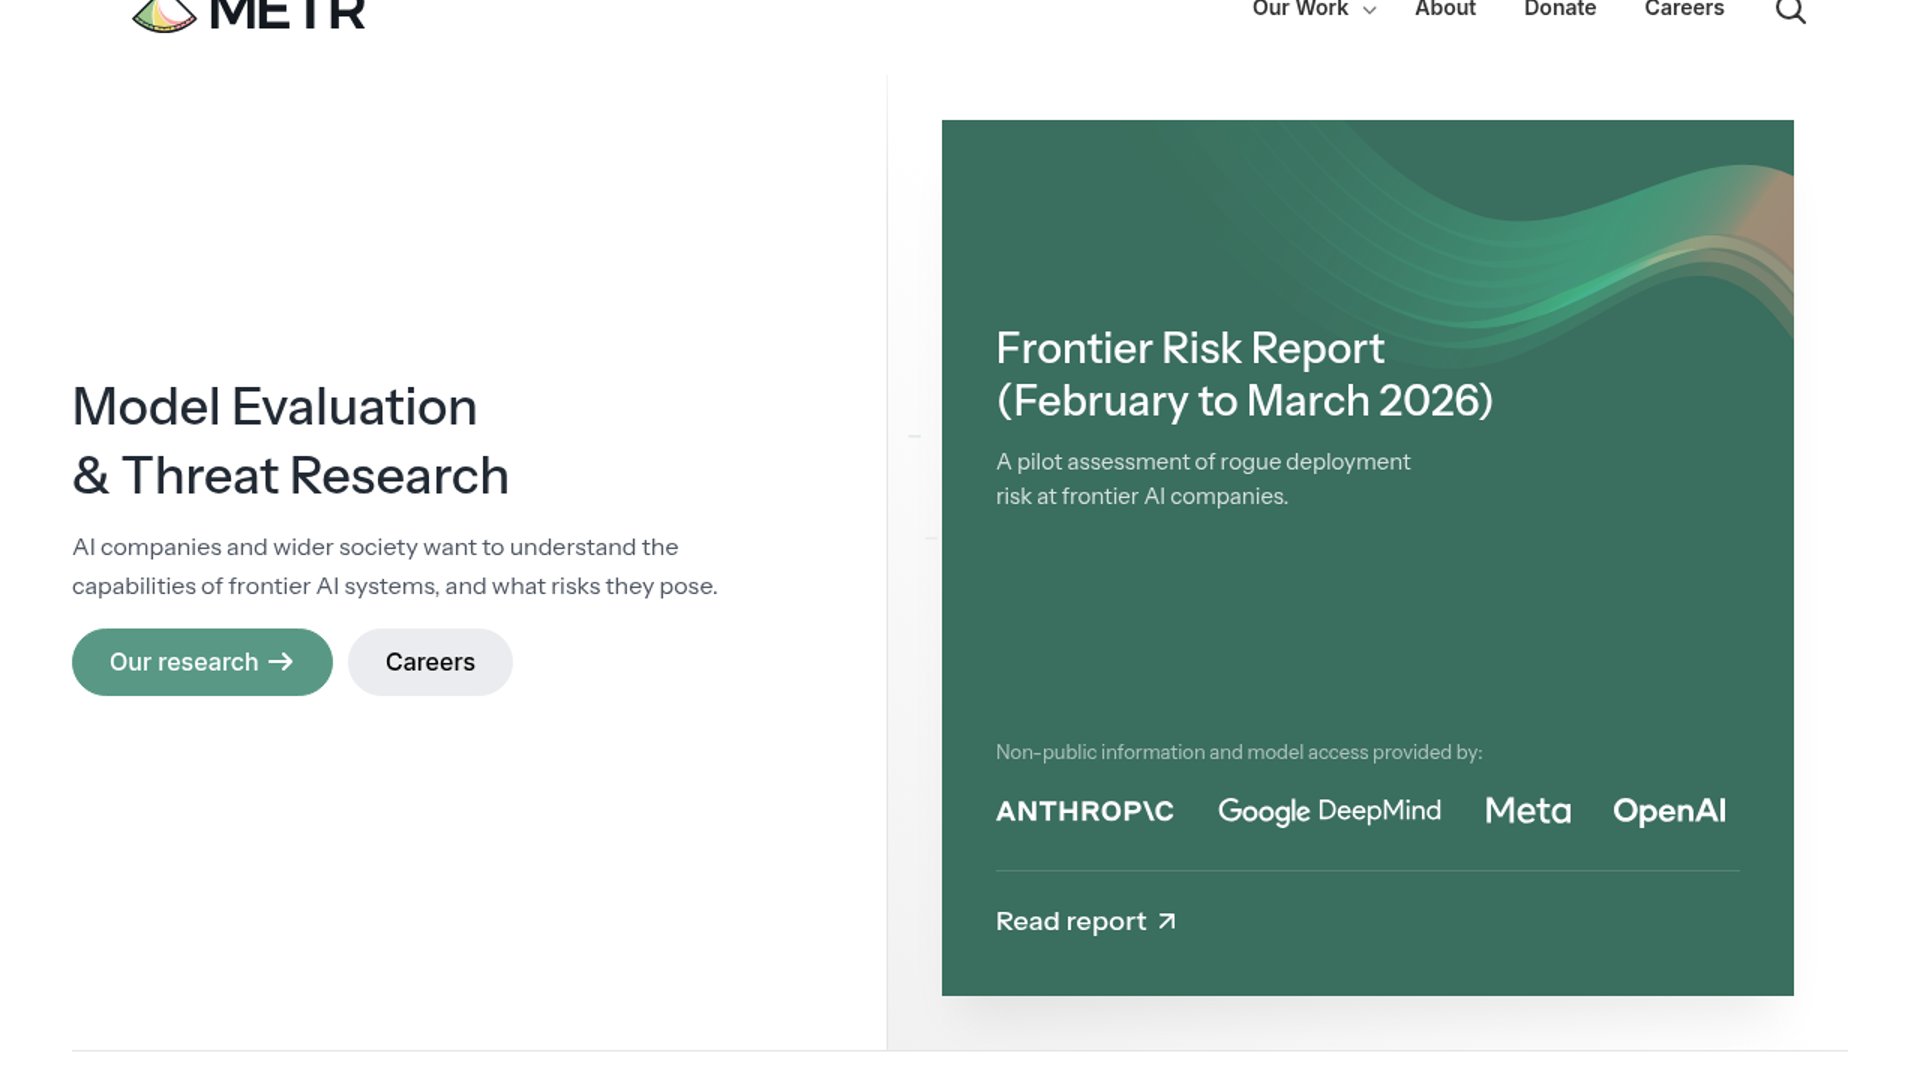Click the Our research button
The image size is (1920, 1080).
[202, 662]
